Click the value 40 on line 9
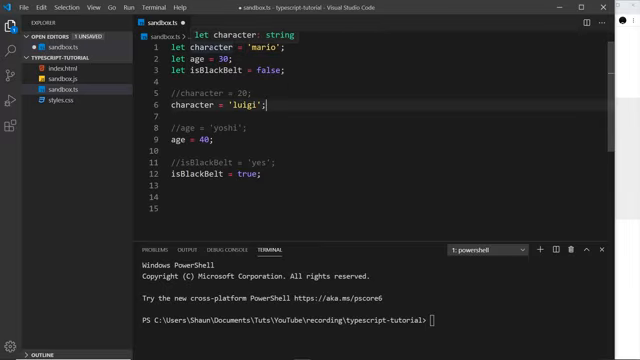 [204, 140]
